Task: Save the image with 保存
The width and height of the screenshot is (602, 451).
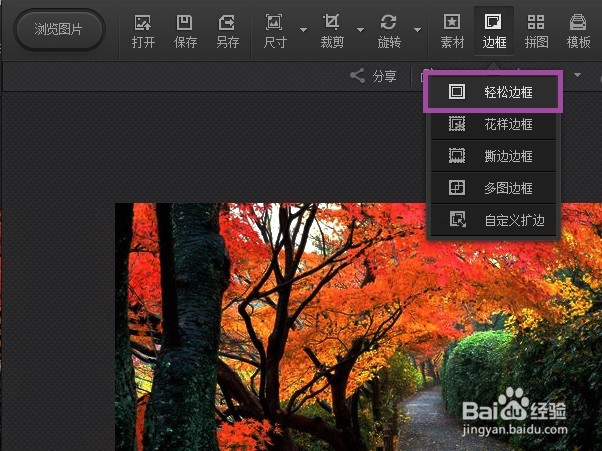Action: (185, 31)
